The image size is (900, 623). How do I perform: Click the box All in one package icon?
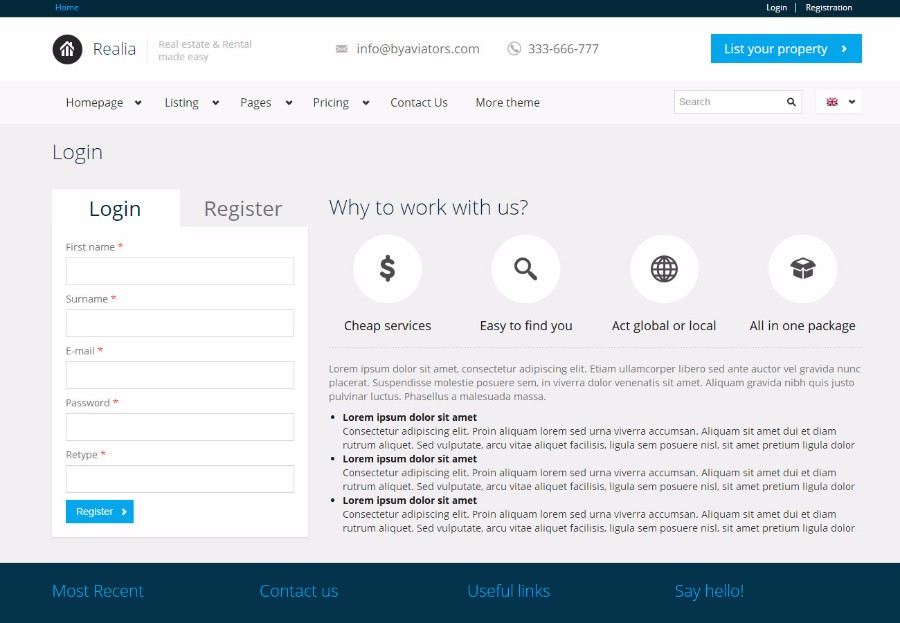point(802,269)
